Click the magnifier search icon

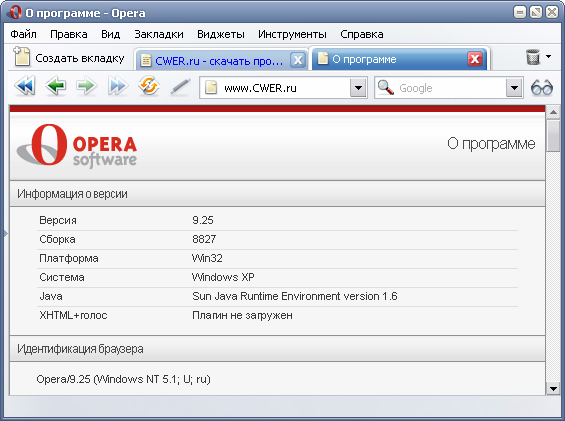point(386,87)
